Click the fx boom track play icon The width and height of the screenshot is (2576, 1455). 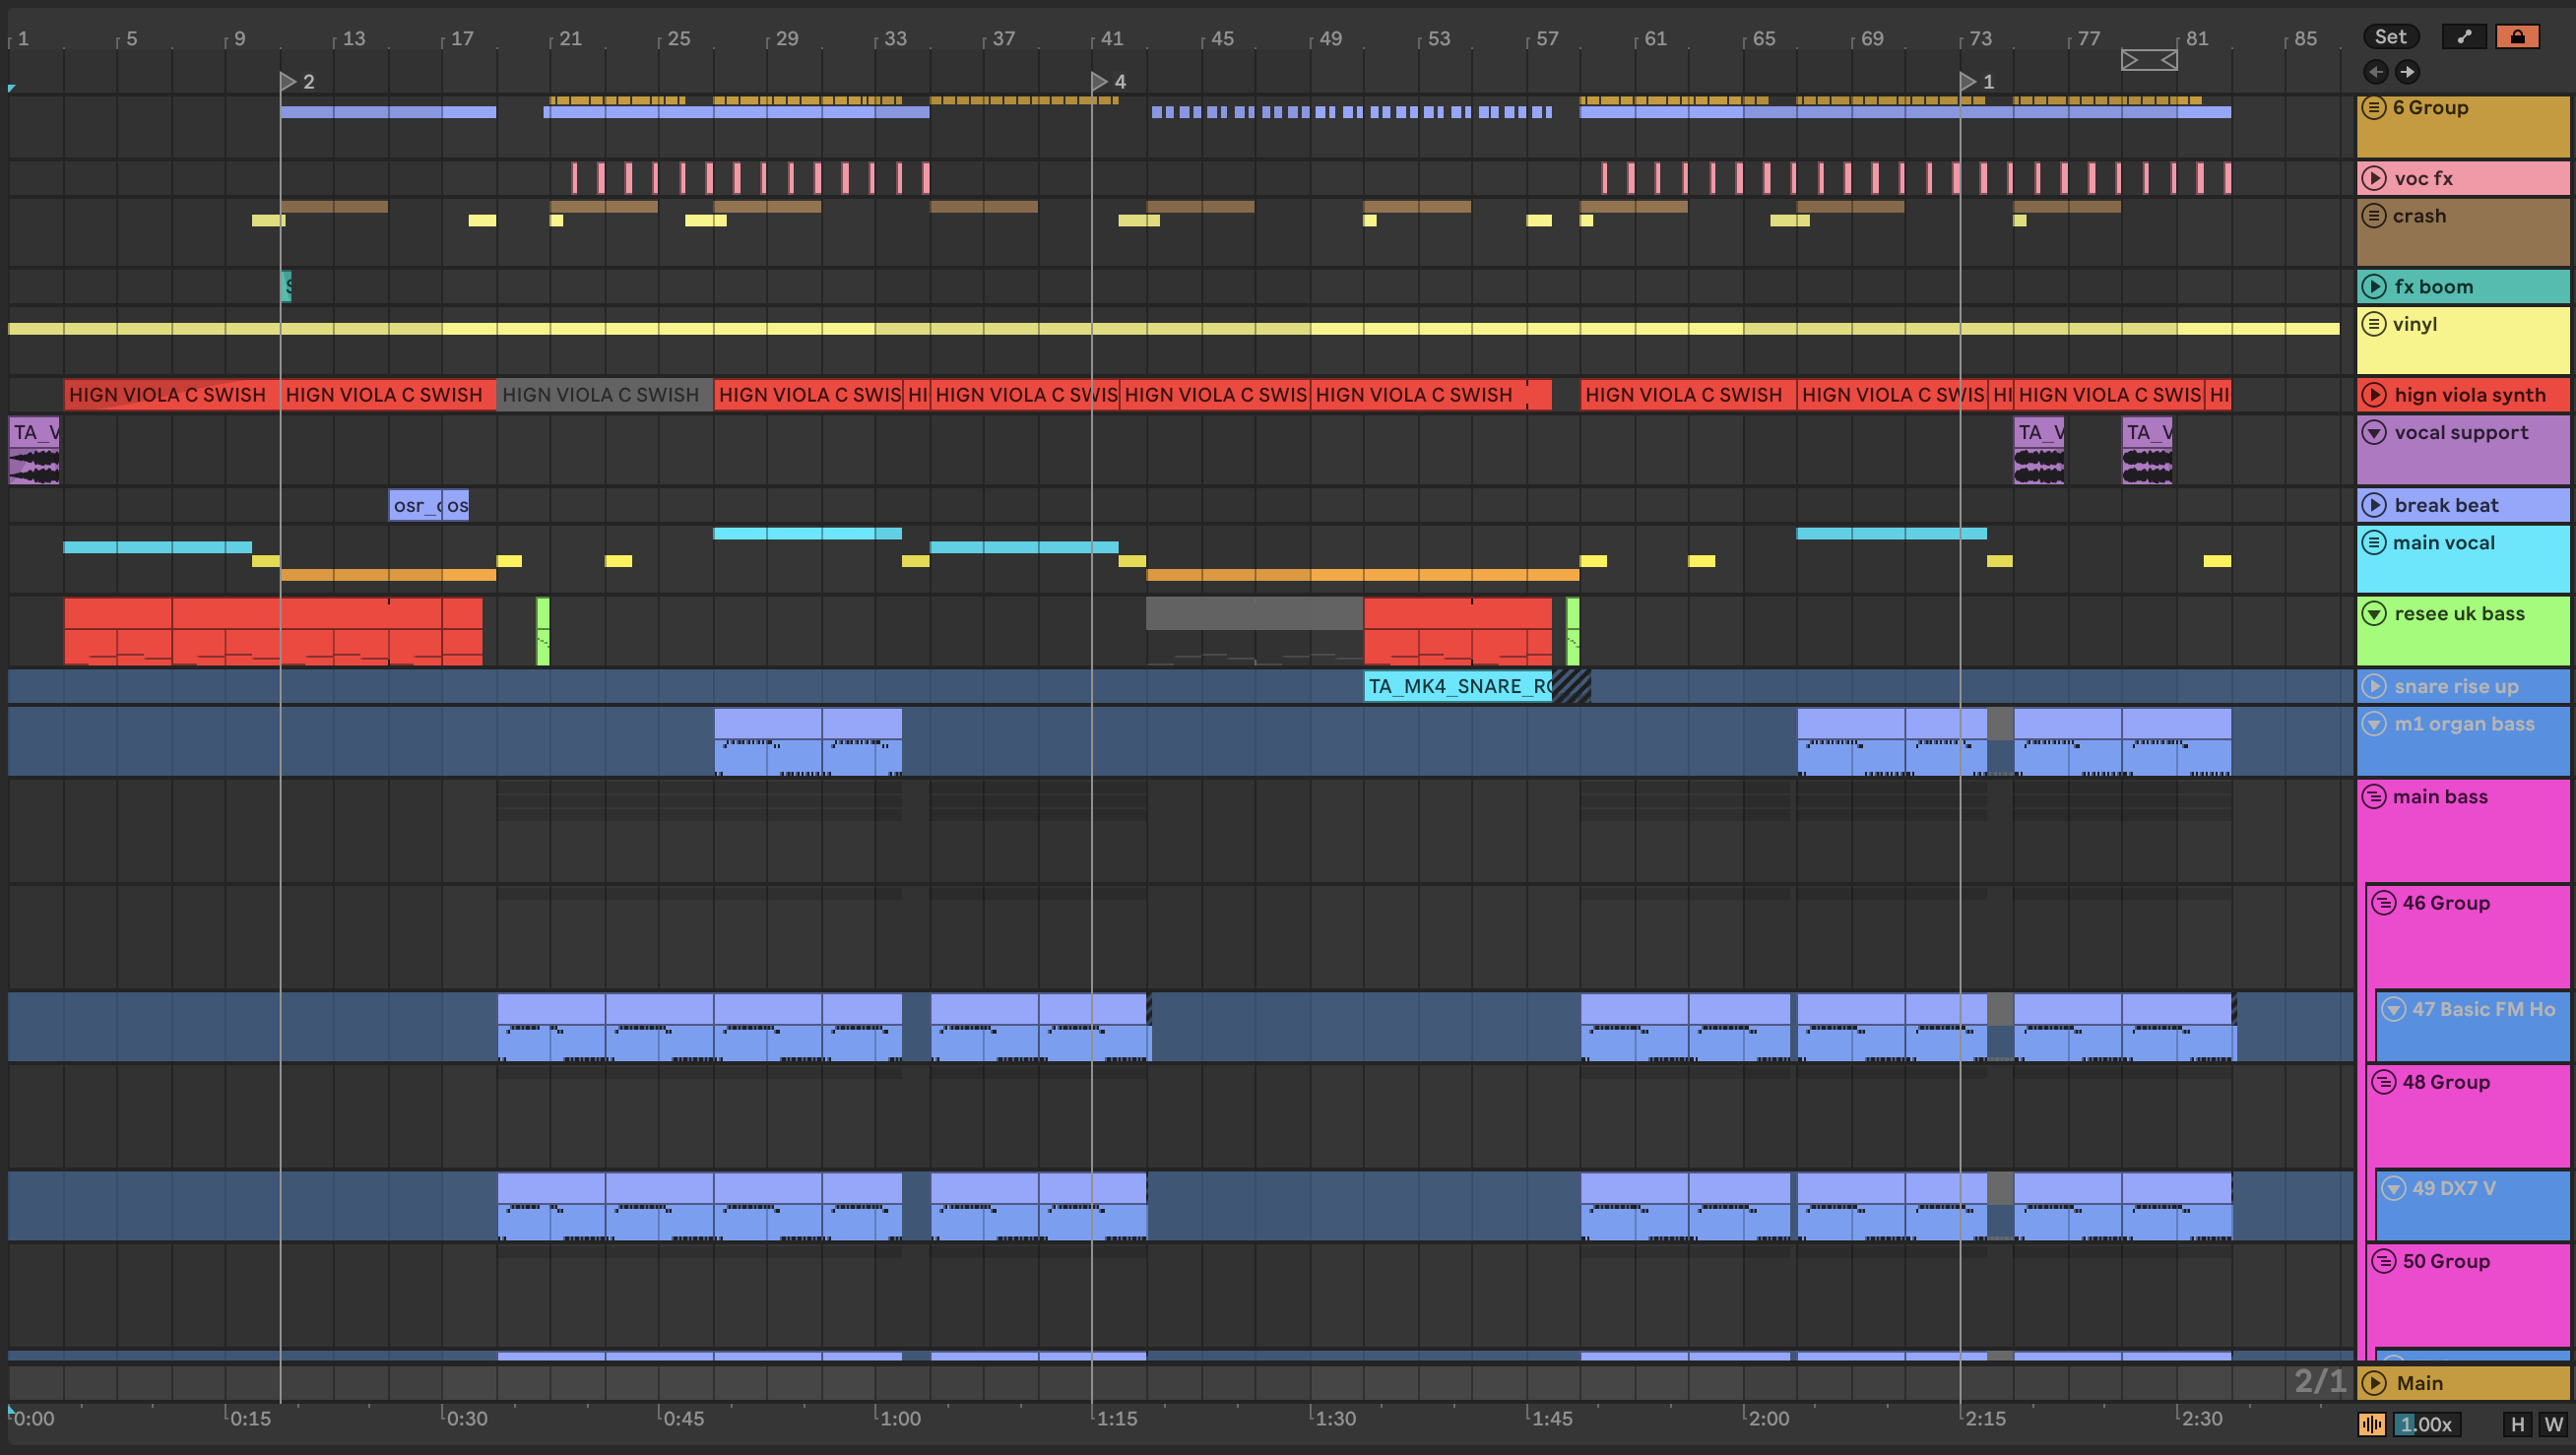coord(2374,287)
